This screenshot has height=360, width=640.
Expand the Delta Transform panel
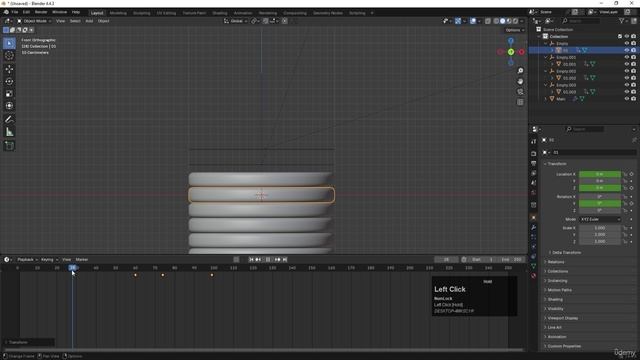pyautogui.click(x=566, y=253)
